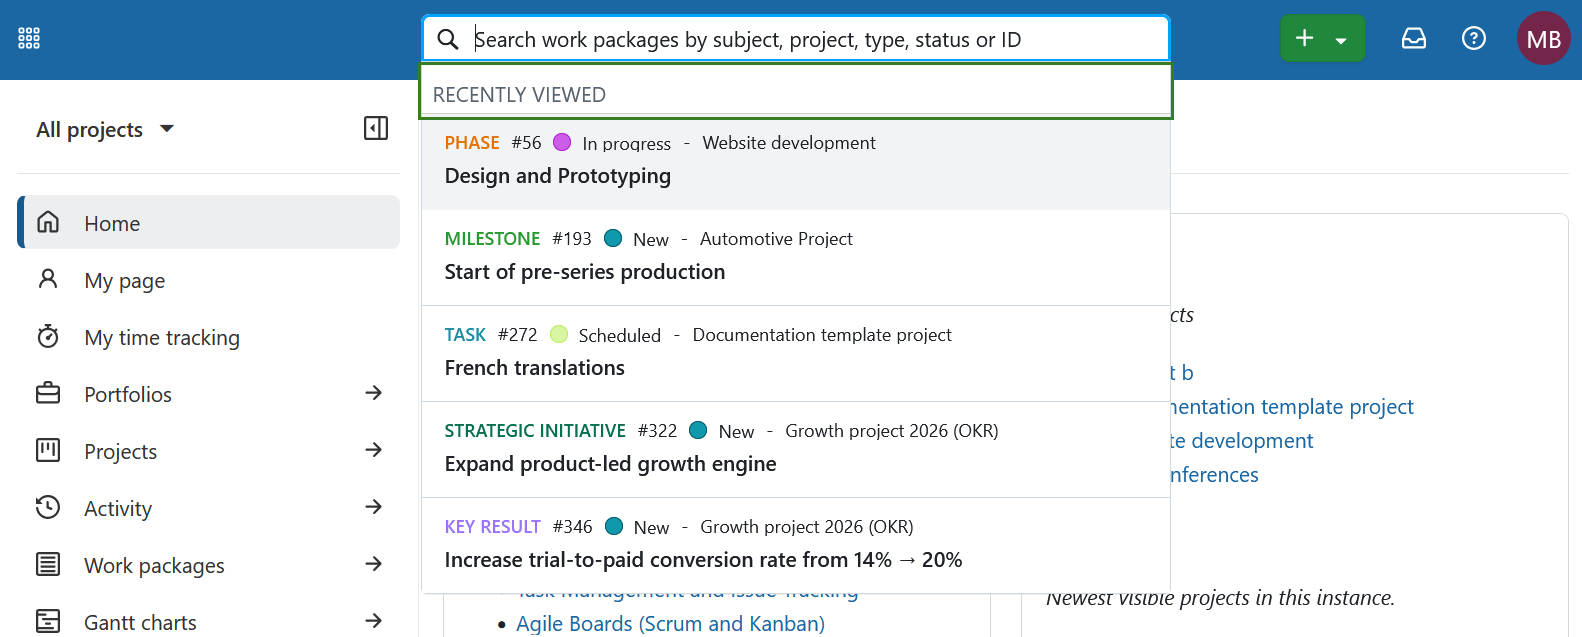Click the PHASE type label
The image size is (1582, 637).
click(472, 143)
